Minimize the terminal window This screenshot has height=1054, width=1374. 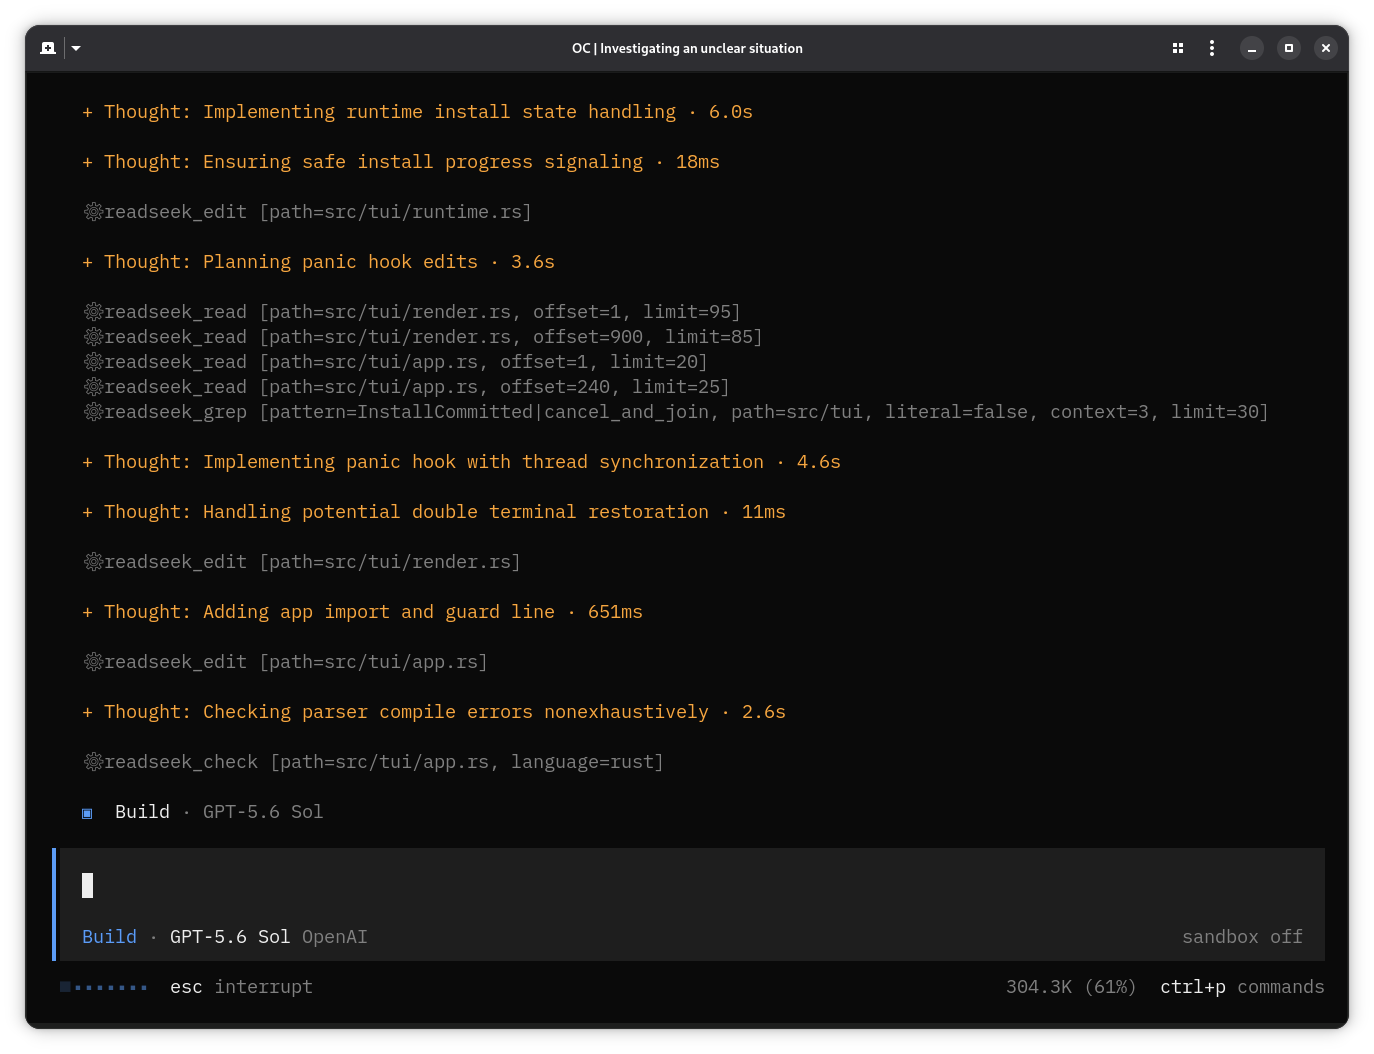click(1252, 48)
